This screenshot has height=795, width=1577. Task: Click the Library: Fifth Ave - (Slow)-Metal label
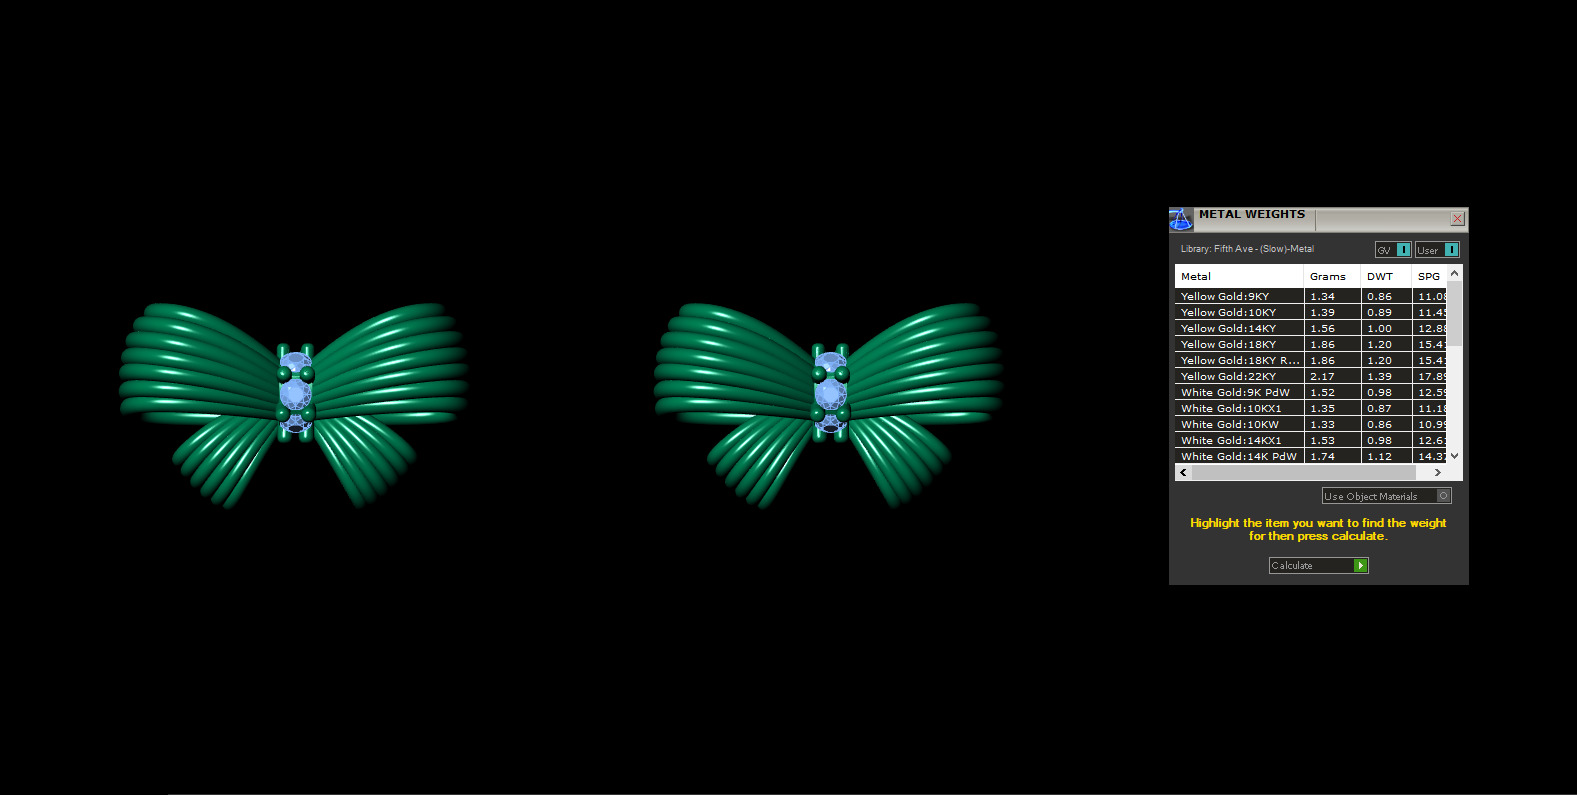coord(1247,249)
